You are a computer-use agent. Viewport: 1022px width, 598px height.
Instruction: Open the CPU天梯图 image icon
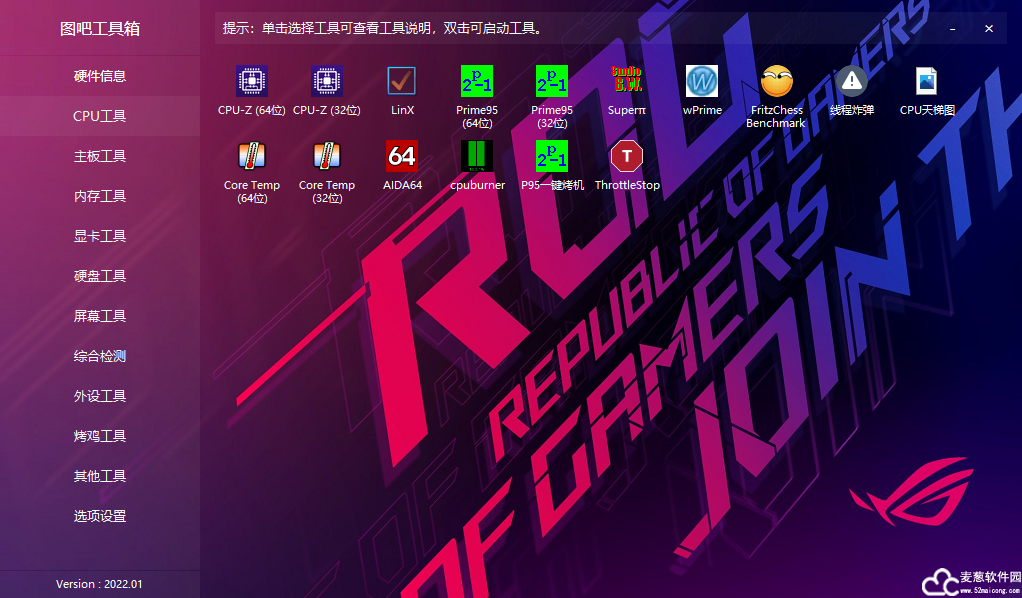927,82
